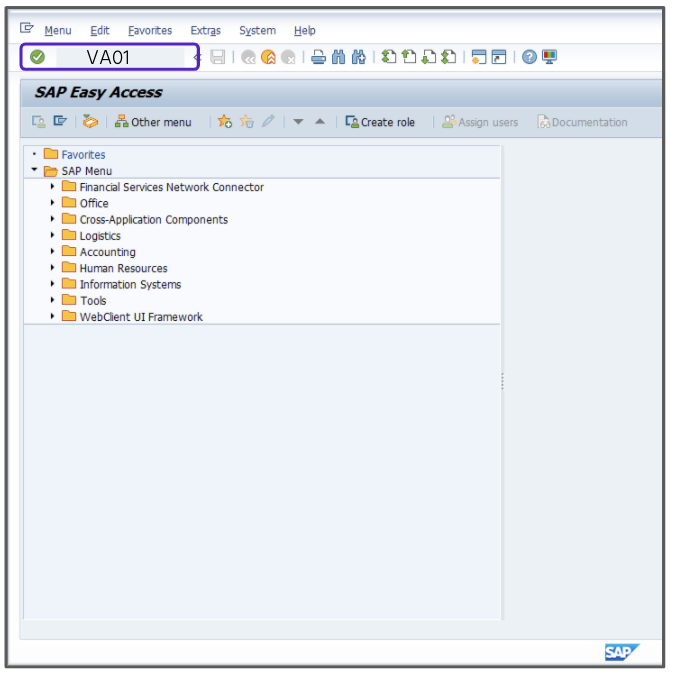Screen dimensions: 674x676
Task: Open the System menu
Action: [257, 31]
